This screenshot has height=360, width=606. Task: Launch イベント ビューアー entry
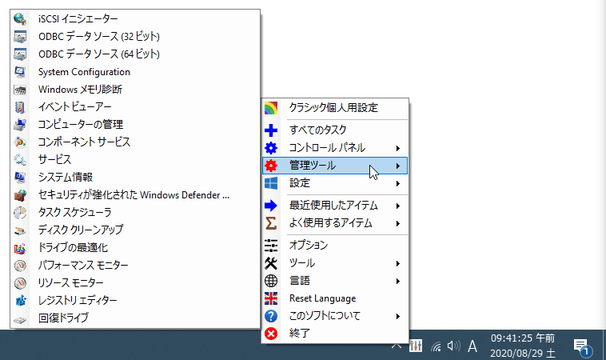pos(135,107)
